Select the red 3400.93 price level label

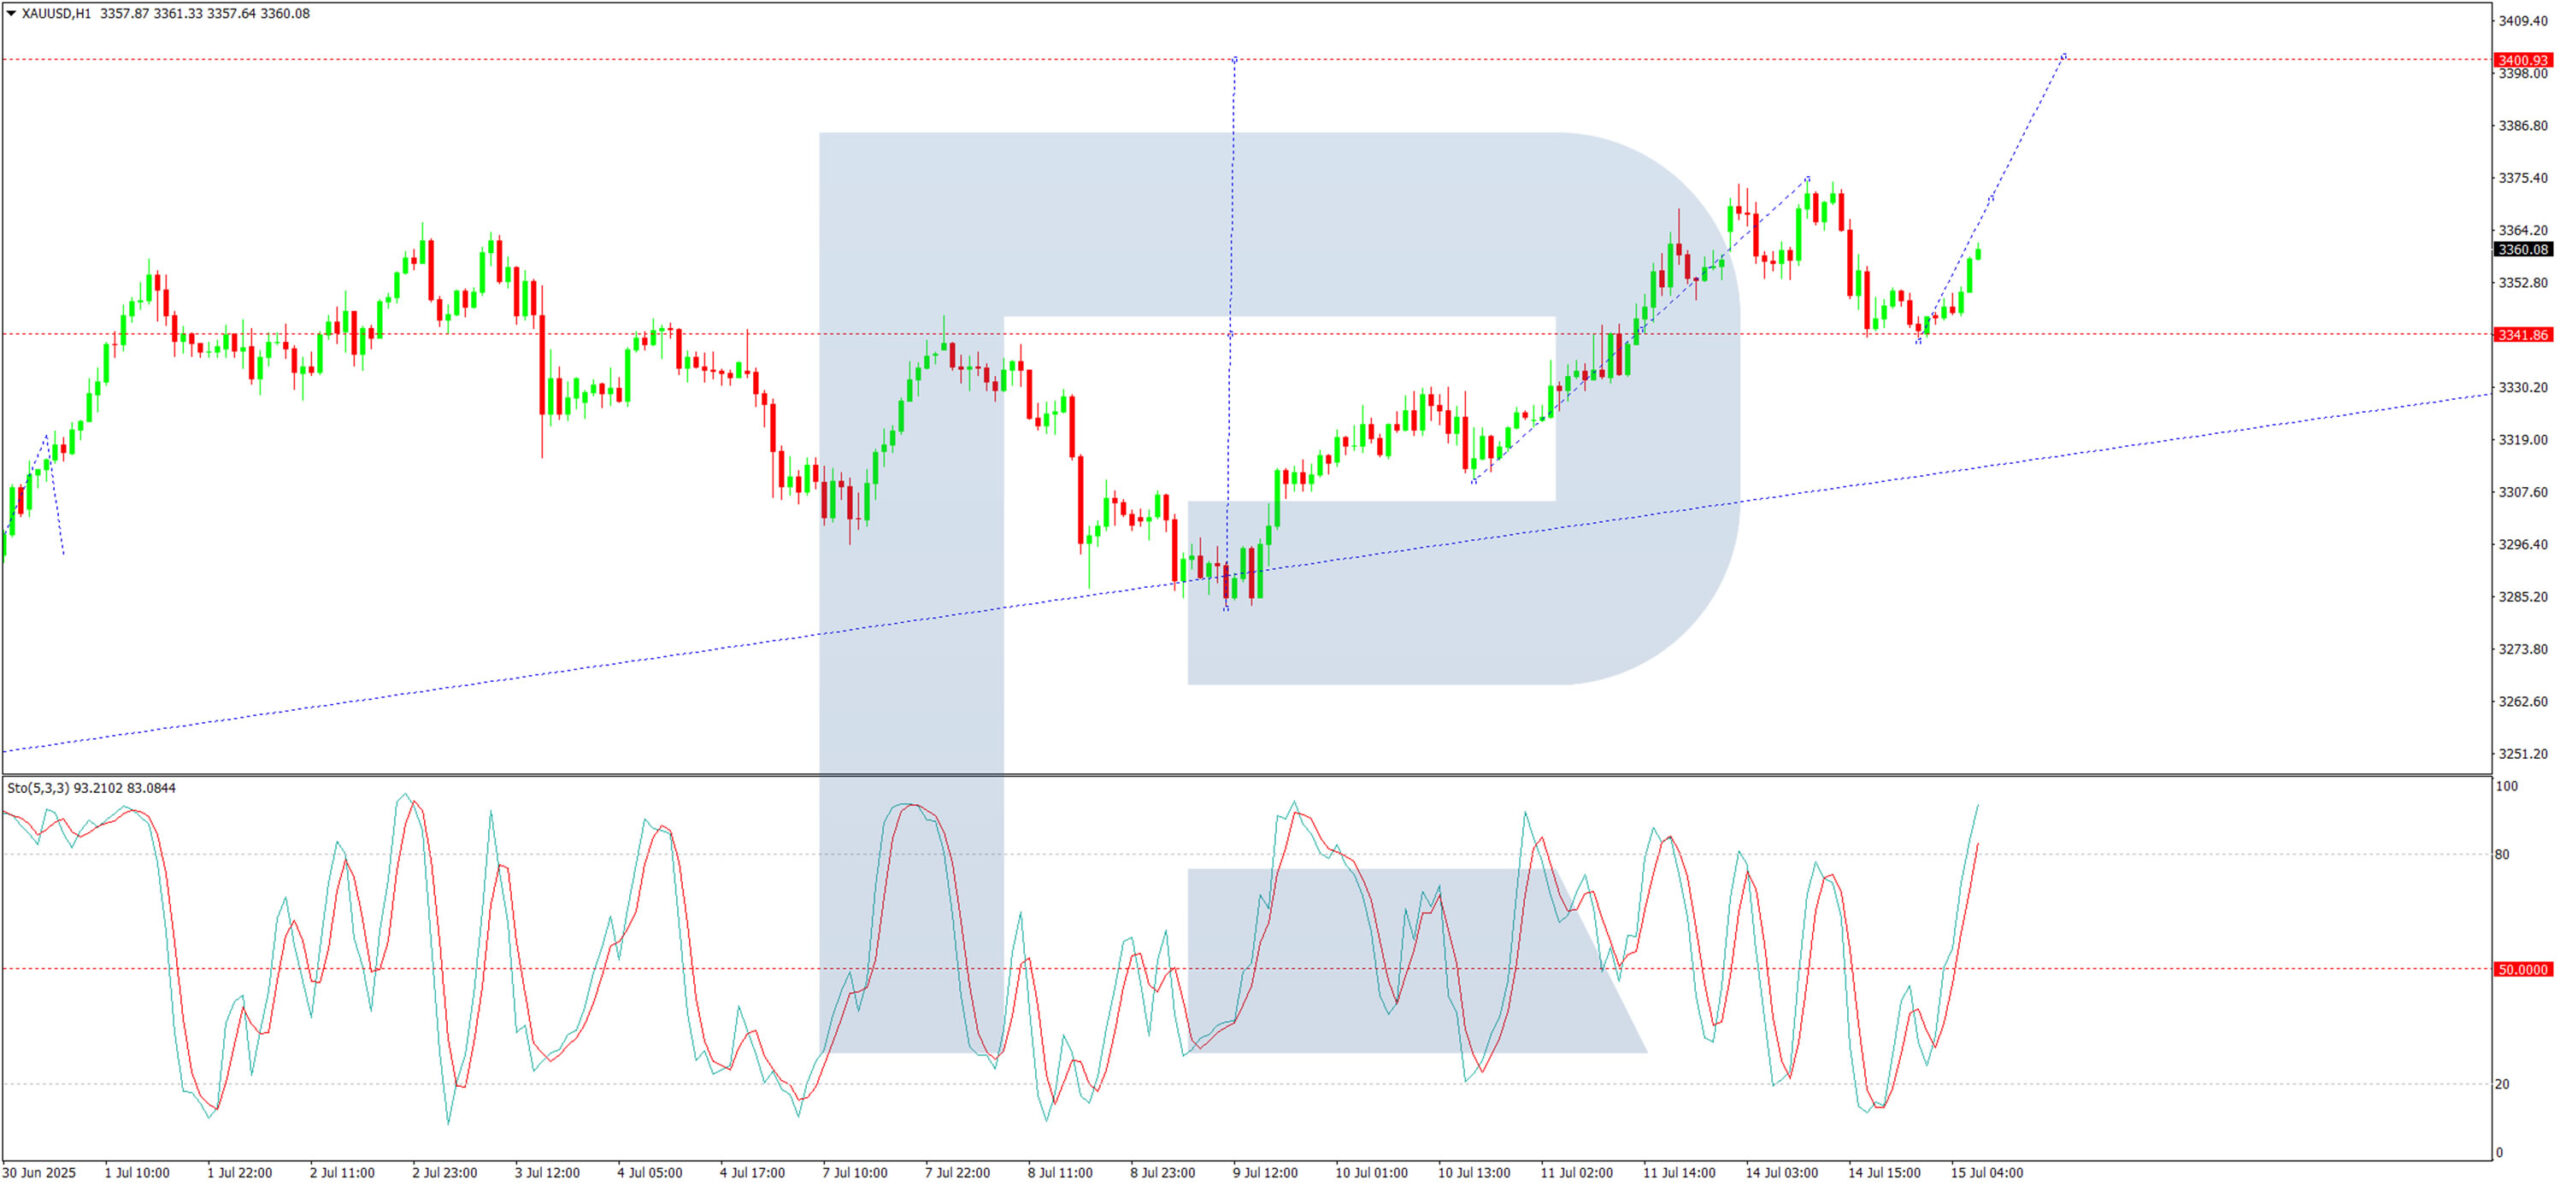(x=2522, y=60)
